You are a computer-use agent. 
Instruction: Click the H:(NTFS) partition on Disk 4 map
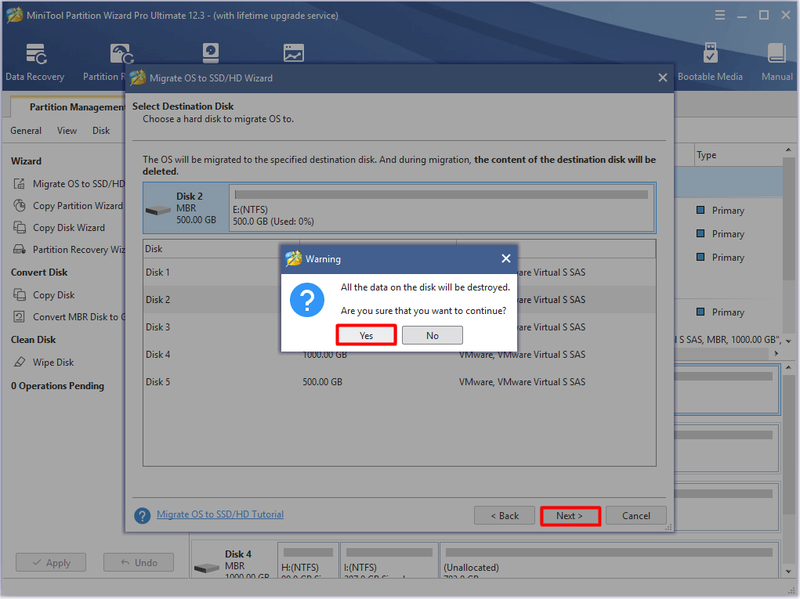pos(308,560)
